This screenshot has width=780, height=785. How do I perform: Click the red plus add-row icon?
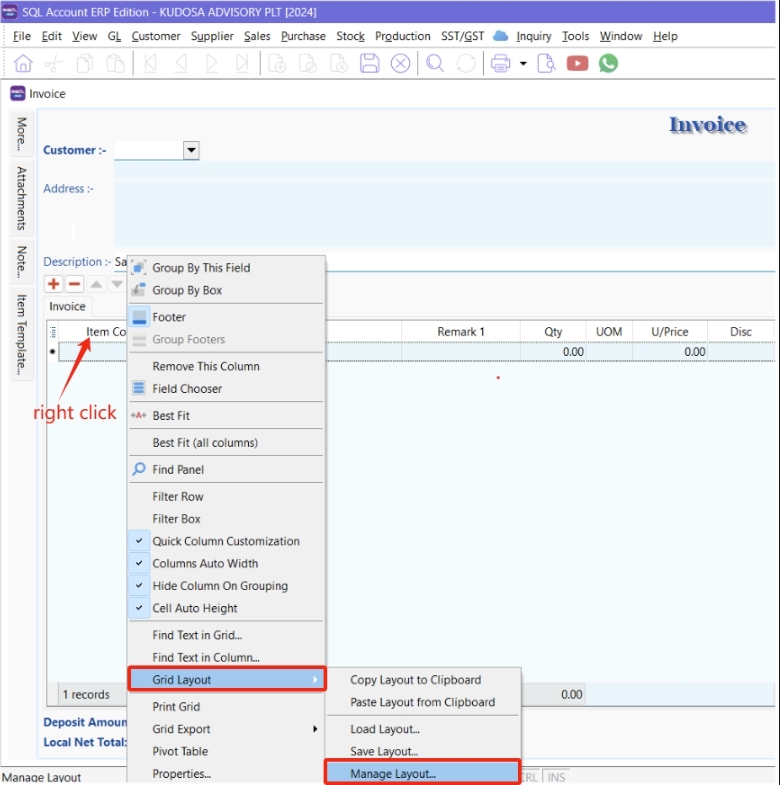click(x=54, y=285)
